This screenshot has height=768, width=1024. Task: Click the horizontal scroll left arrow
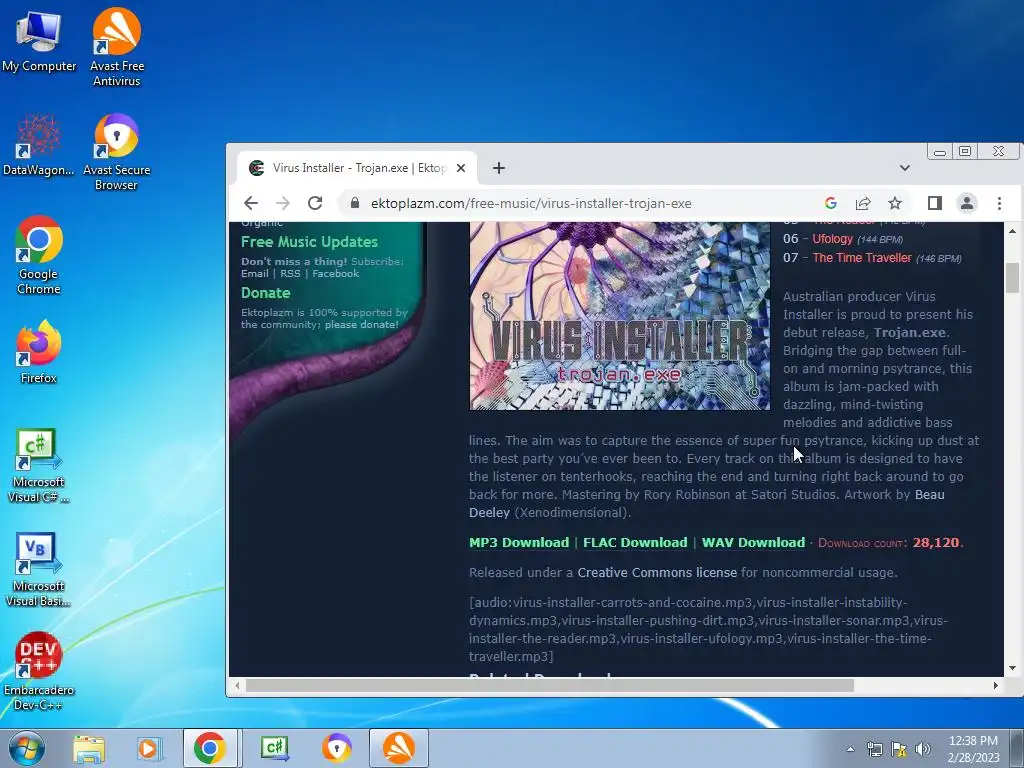click(x=237, y=686)
